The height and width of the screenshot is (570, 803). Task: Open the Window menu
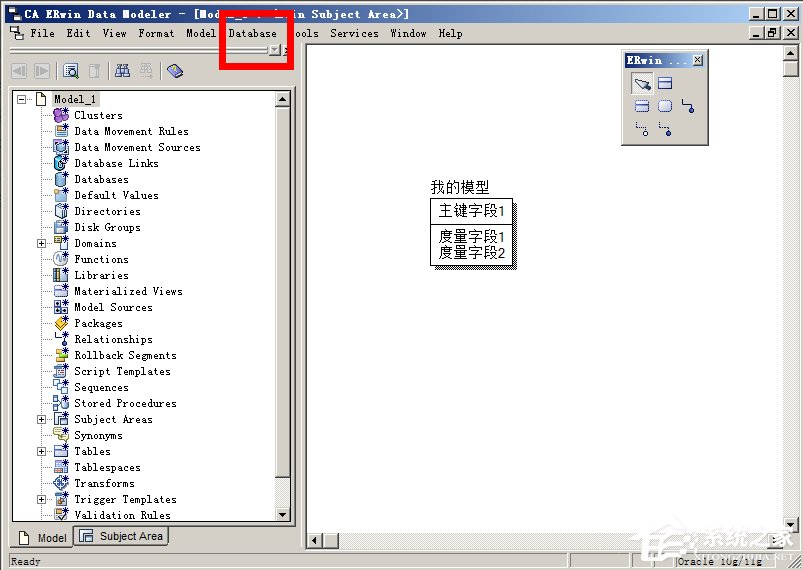pos(408,33)
